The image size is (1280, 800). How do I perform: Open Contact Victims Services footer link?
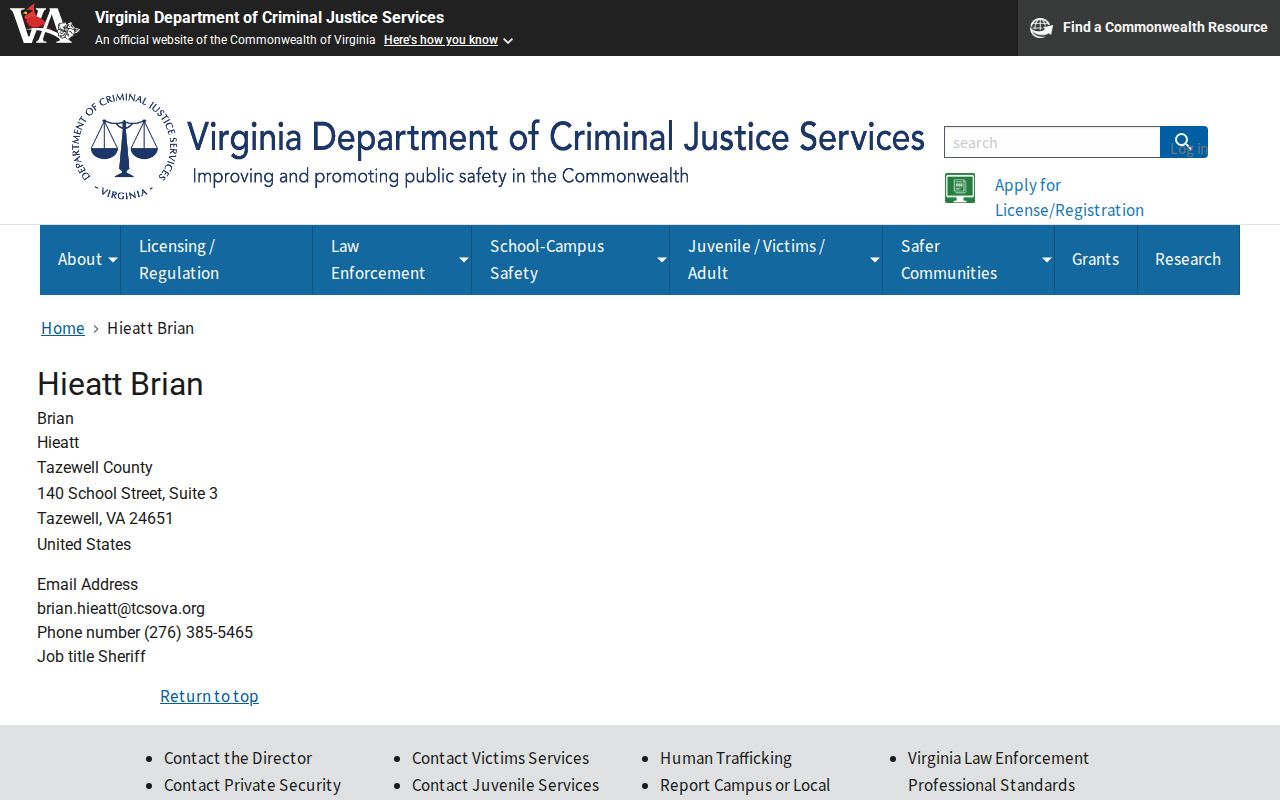coord(500,758)
